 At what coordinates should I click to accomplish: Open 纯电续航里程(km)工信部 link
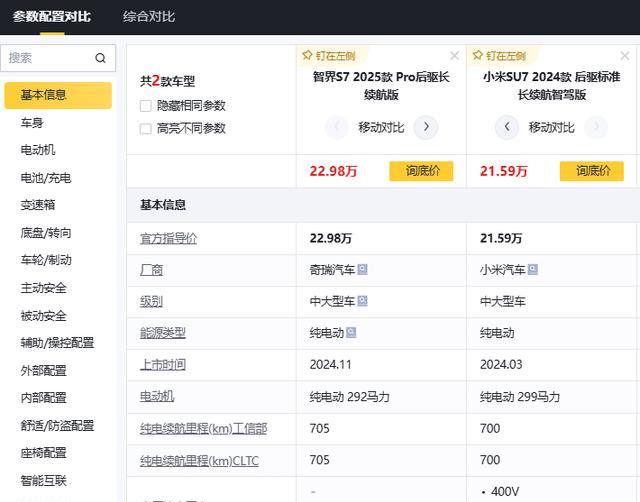[203, 429]
